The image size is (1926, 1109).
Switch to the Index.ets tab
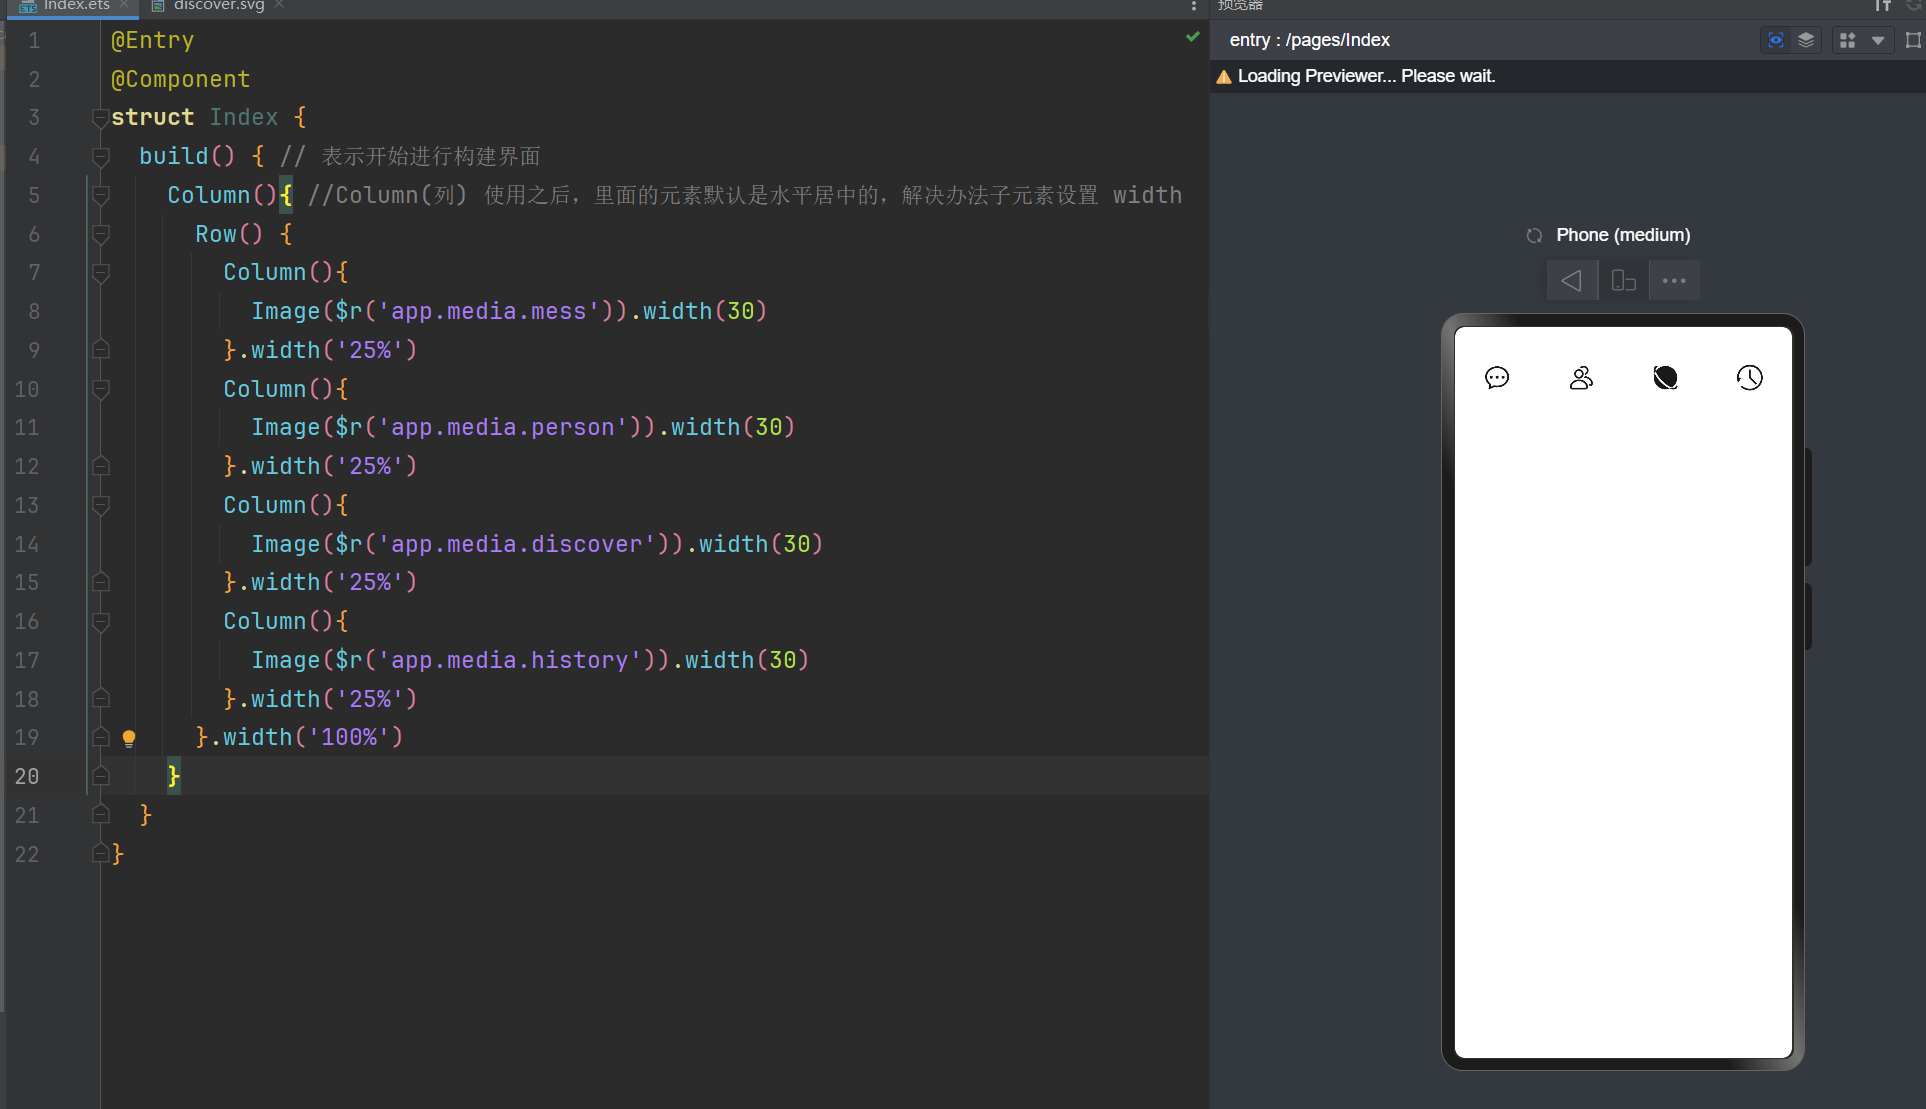click(75, 5)
